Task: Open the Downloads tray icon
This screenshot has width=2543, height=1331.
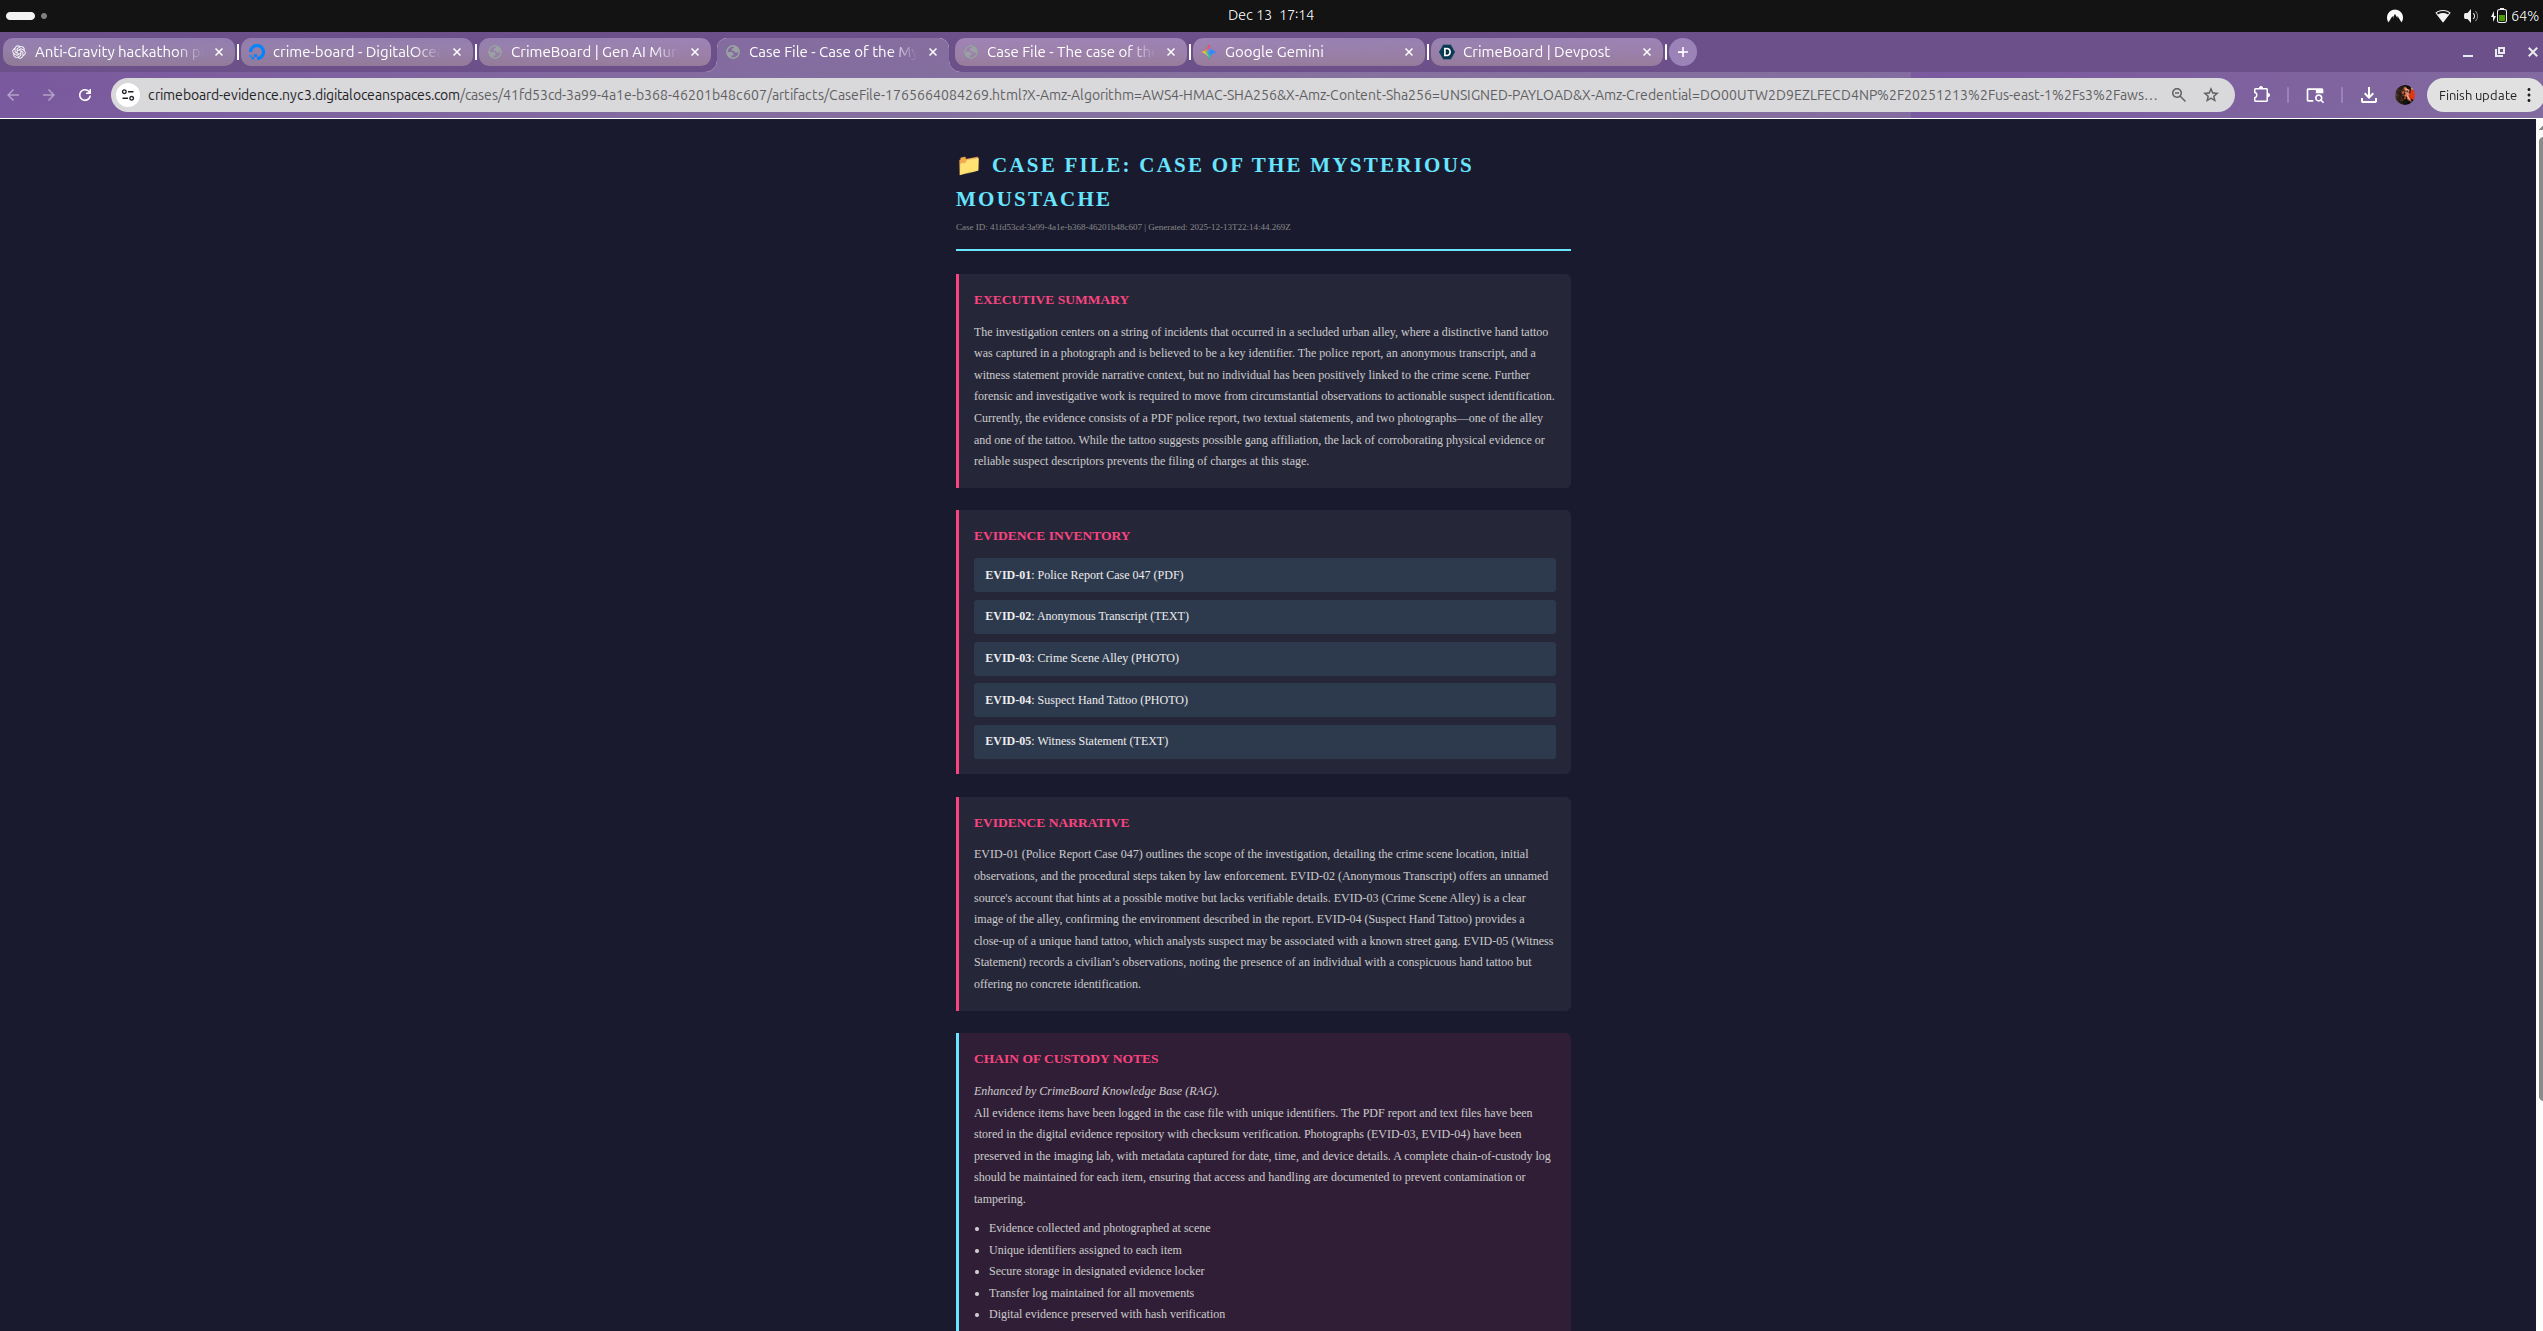Action: click(x=2368, y=95)
